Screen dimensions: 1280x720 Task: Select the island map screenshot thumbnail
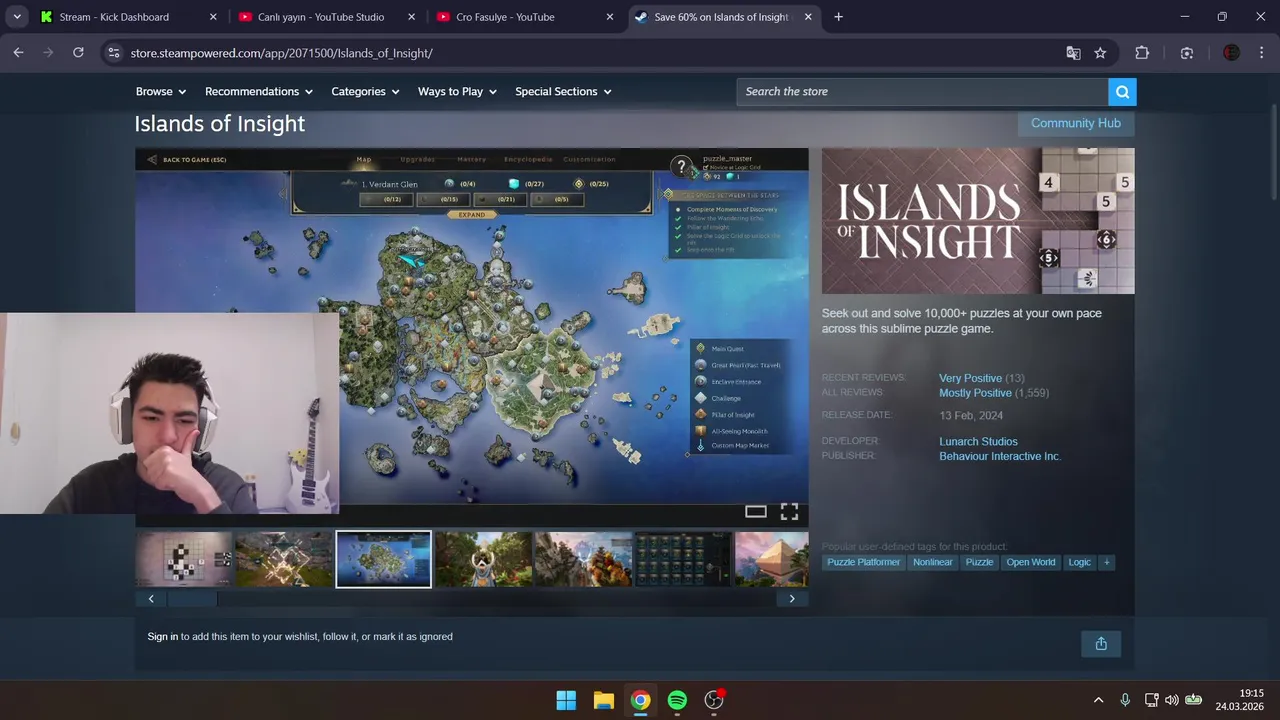[384, 559]
